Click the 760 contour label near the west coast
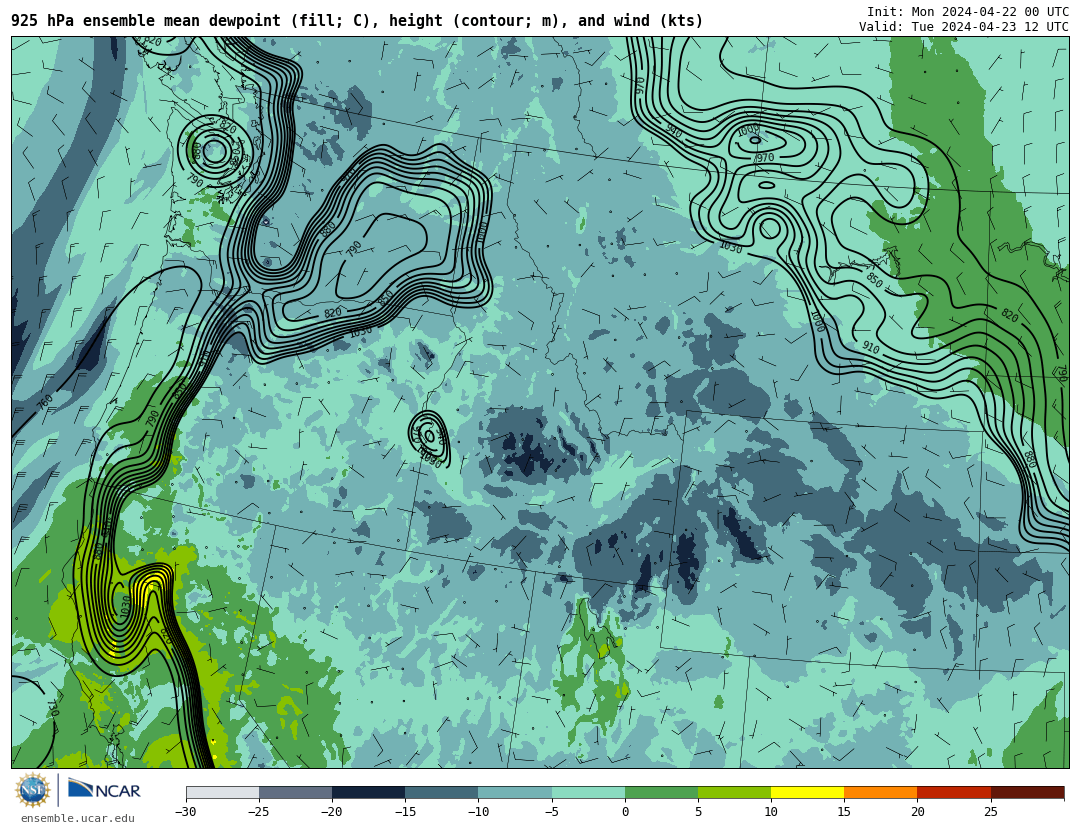 pyautogui.click(x=45, y=402)
